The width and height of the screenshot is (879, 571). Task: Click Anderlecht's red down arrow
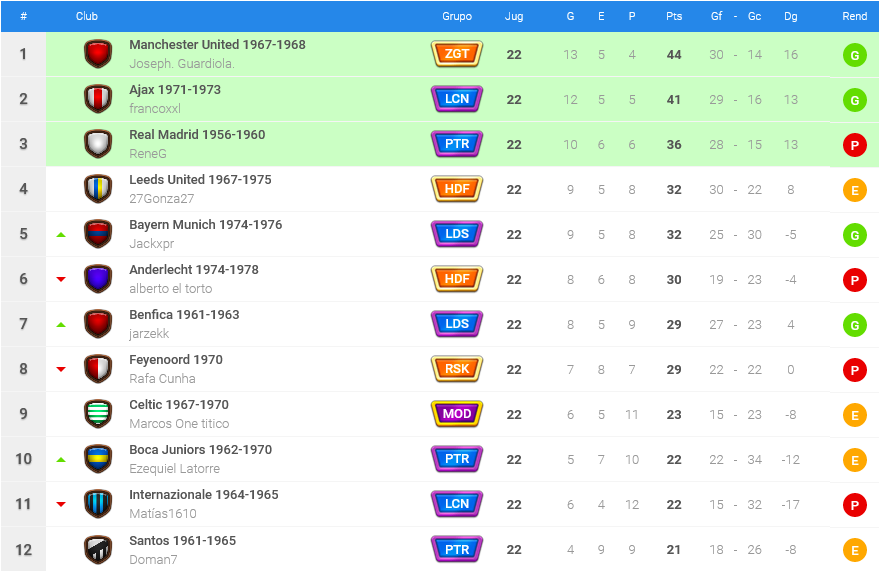click(x=61, y=279)
